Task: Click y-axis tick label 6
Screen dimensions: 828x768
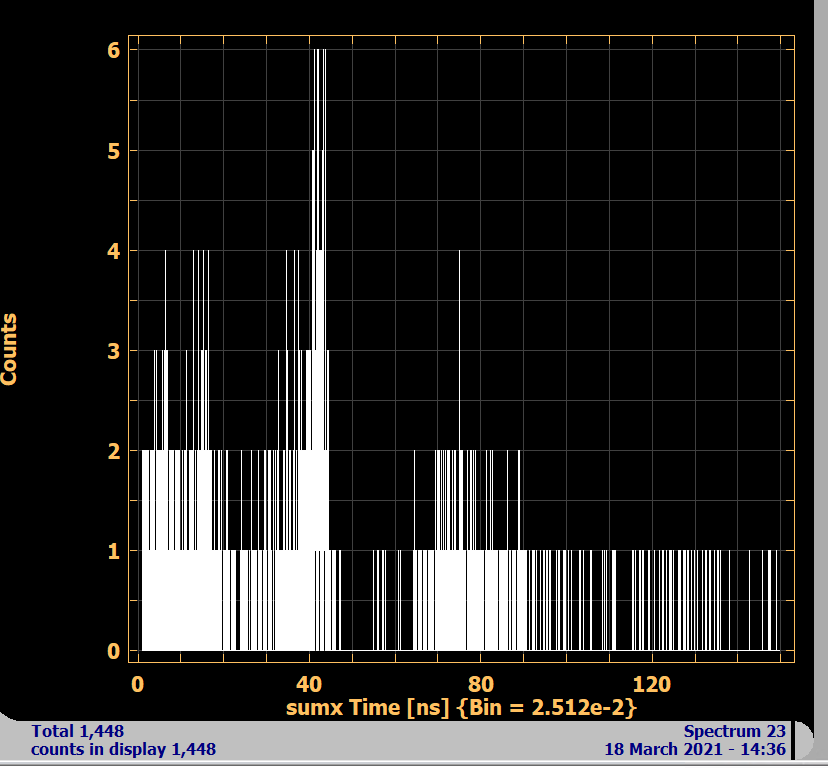Action: click(x=114, y=50)
